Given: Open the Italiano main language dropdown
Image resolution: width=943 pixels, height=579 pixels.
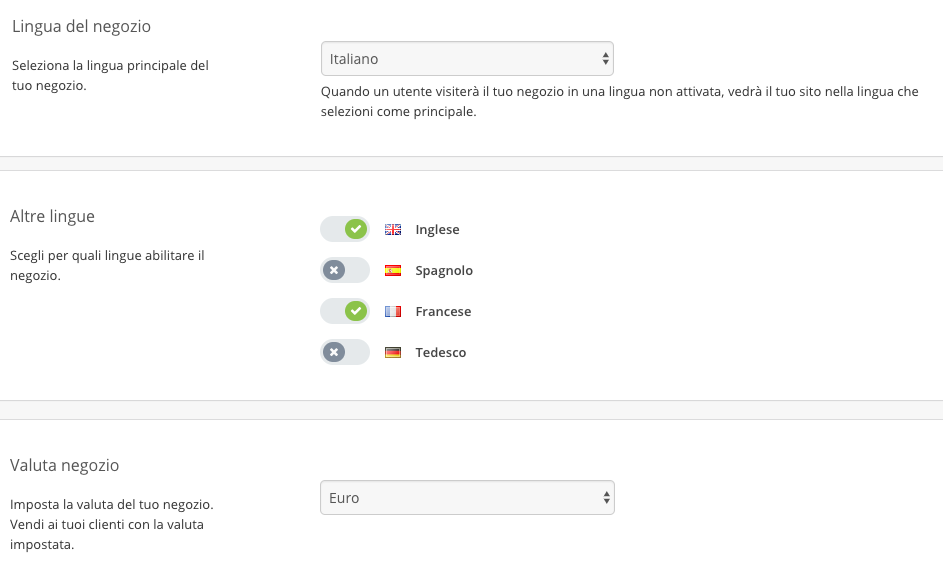Looking at the screenshot, I should click(x=467, y=59).
